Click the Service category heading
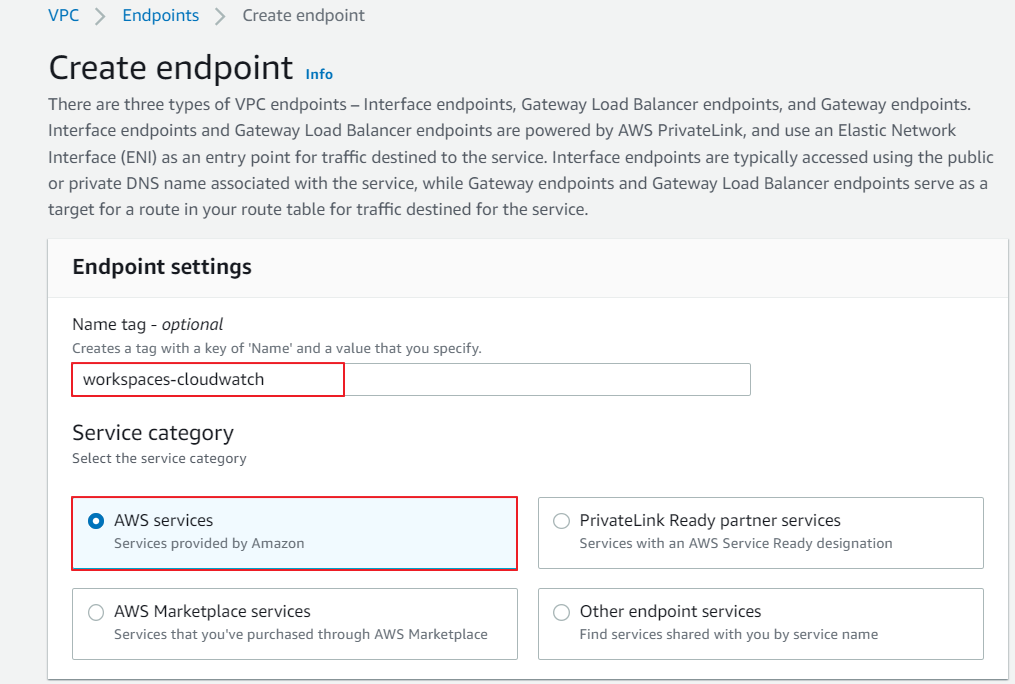The height and width of the screenshot is (684, 1015). pos(152,433)
